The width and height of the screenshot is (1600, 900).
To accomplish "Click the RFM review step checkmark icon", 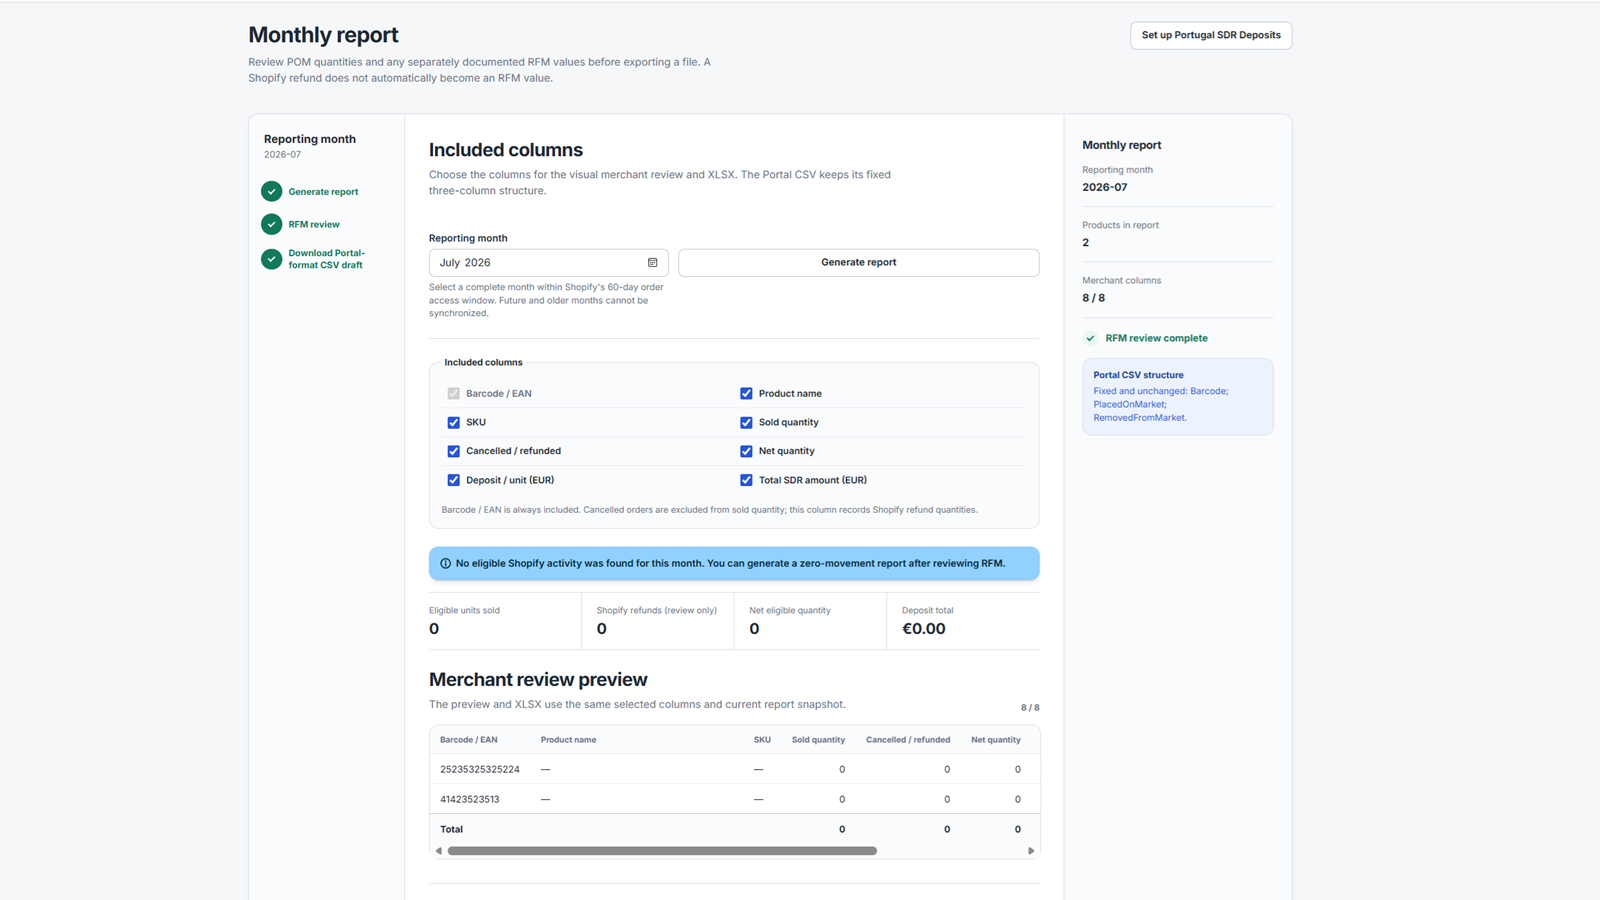I will [271, 224].
